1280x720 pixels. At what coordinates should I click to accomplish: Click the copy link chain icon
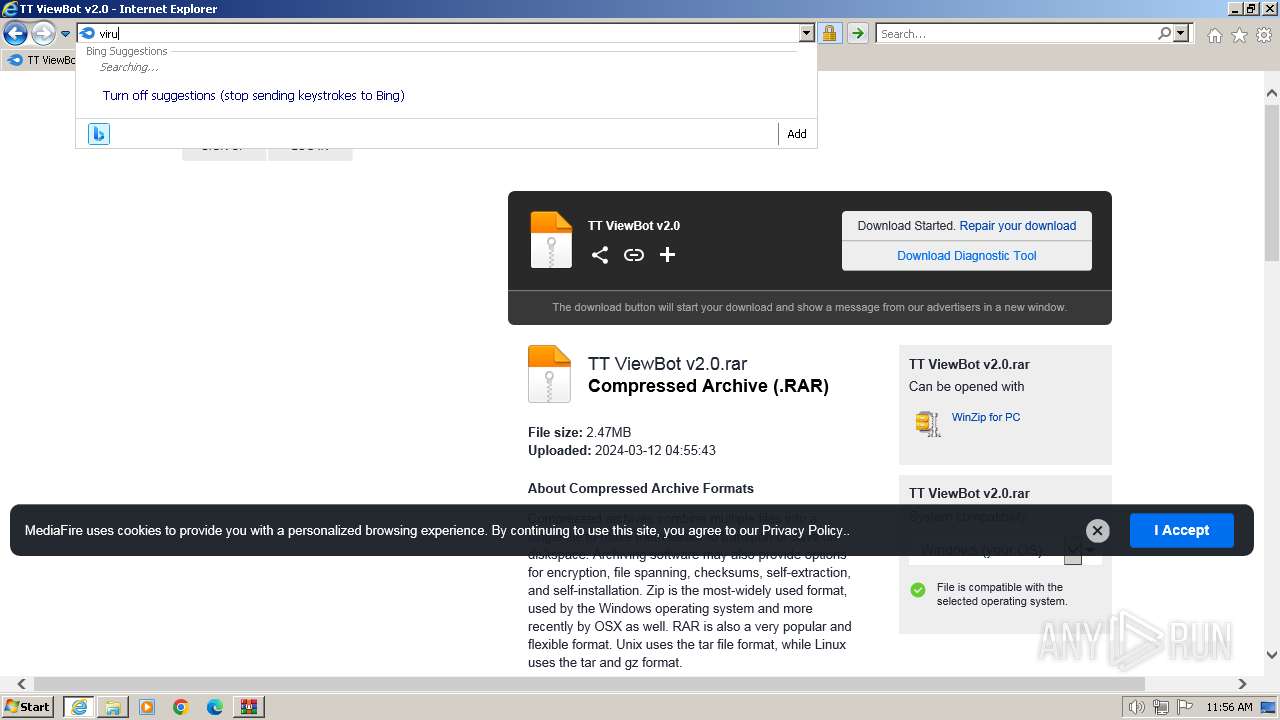pos(634,255)
